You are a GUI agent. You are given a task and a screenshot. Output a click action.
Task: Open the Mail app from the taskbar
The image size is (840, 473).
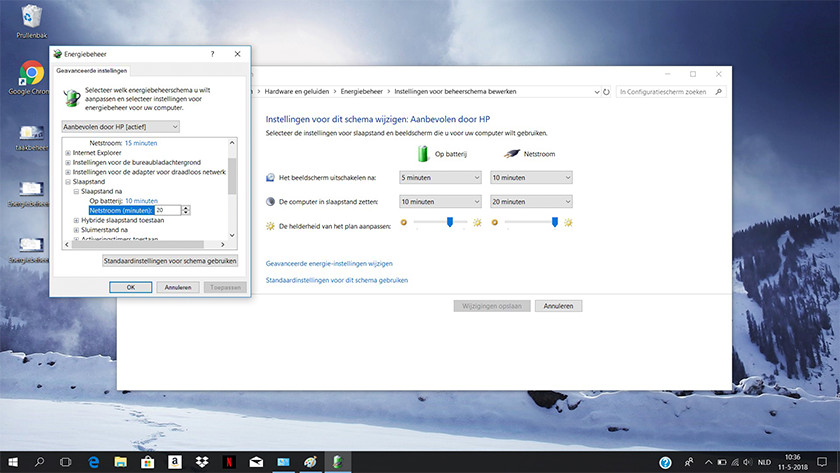pos(256,462)
